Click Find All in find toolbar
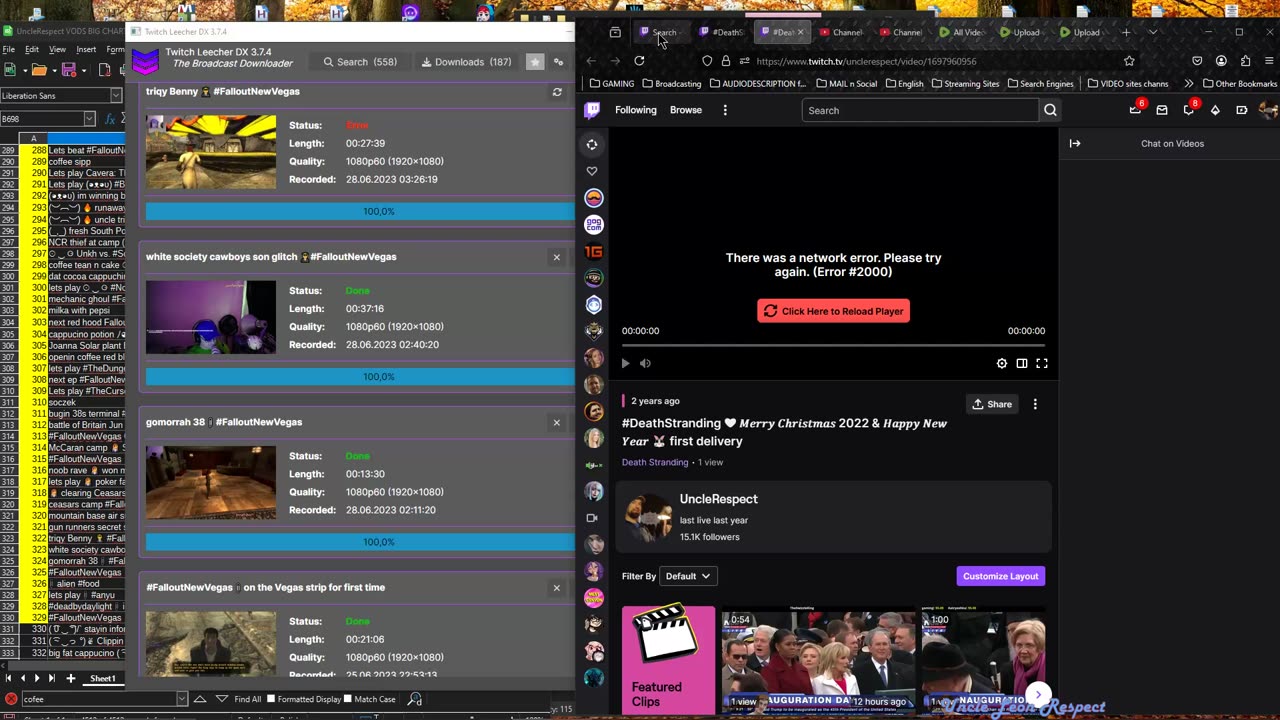This screenshot has width=1280, height=720. tap(248, 699)
